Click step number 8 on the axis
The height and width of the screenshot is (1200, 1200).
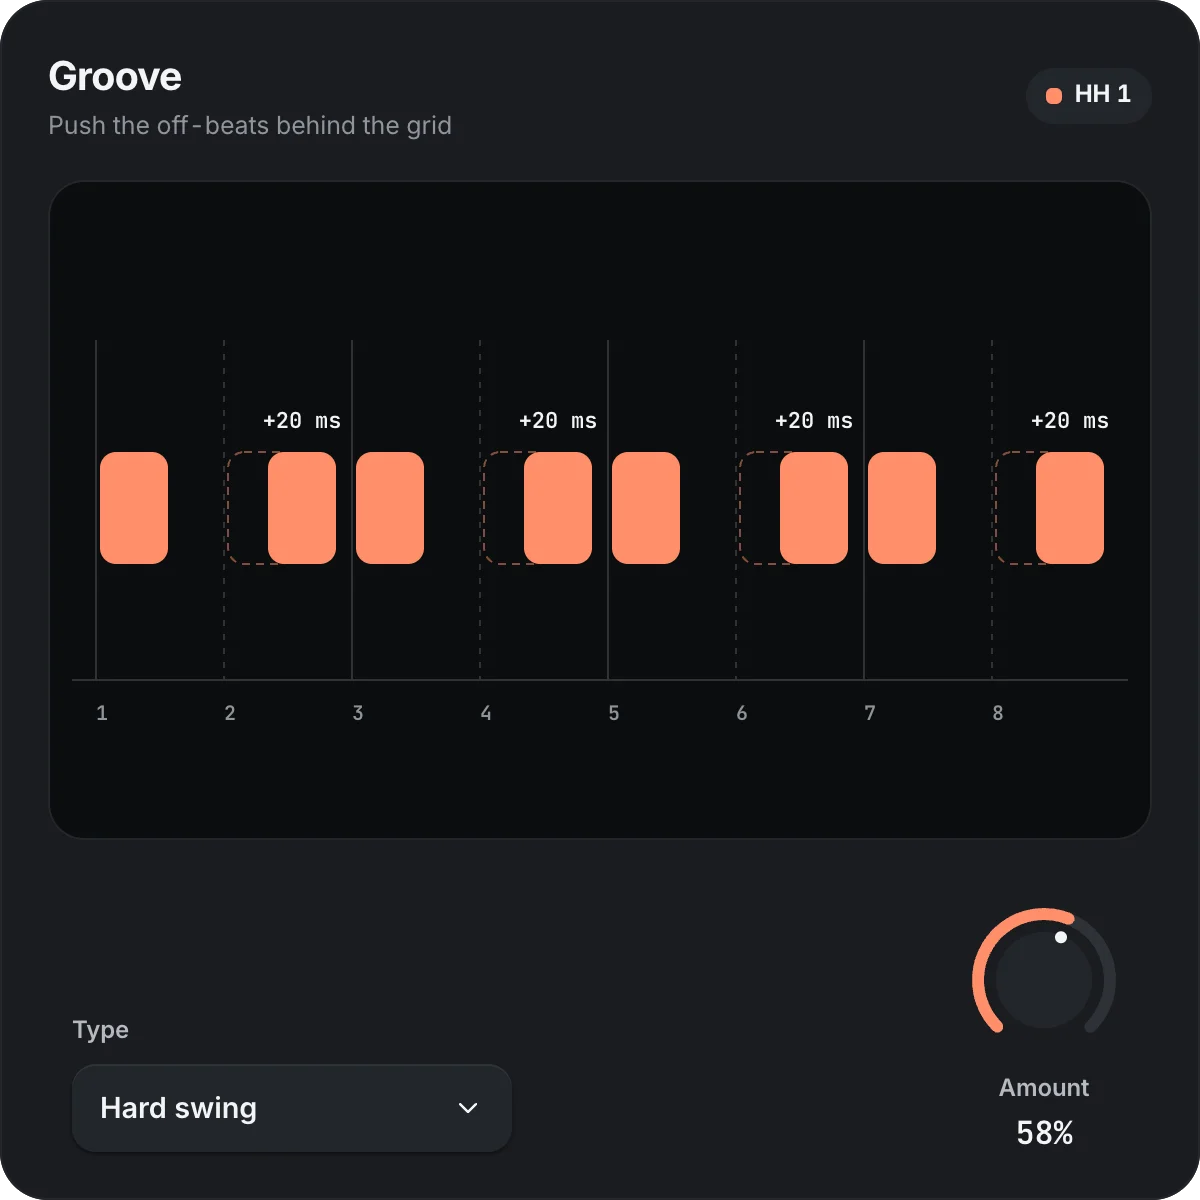click(x=998, y=713)
